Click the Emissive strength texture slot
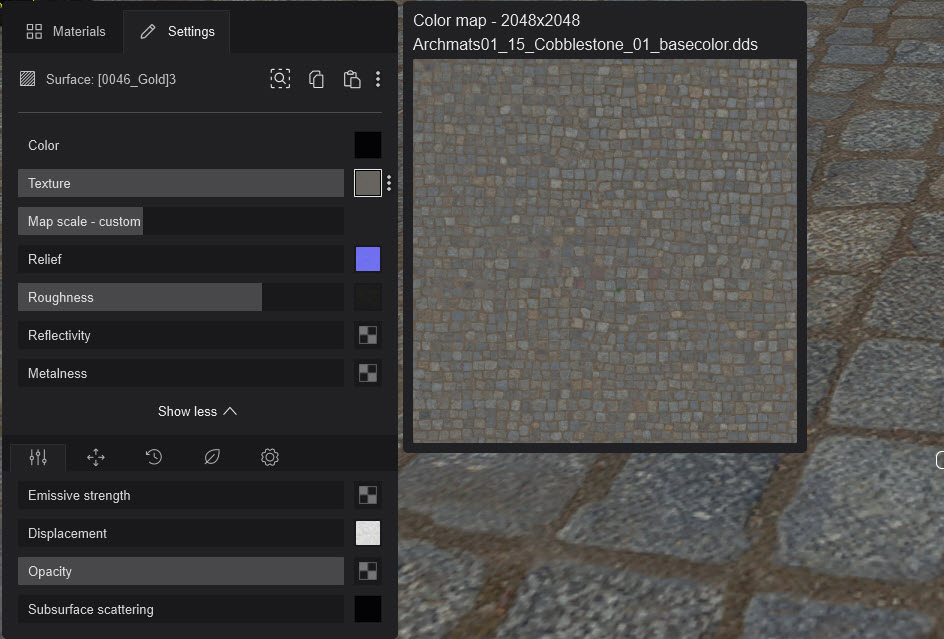This screenshot has height=639, width=944. pyautogui.click(x=368, y=495)
